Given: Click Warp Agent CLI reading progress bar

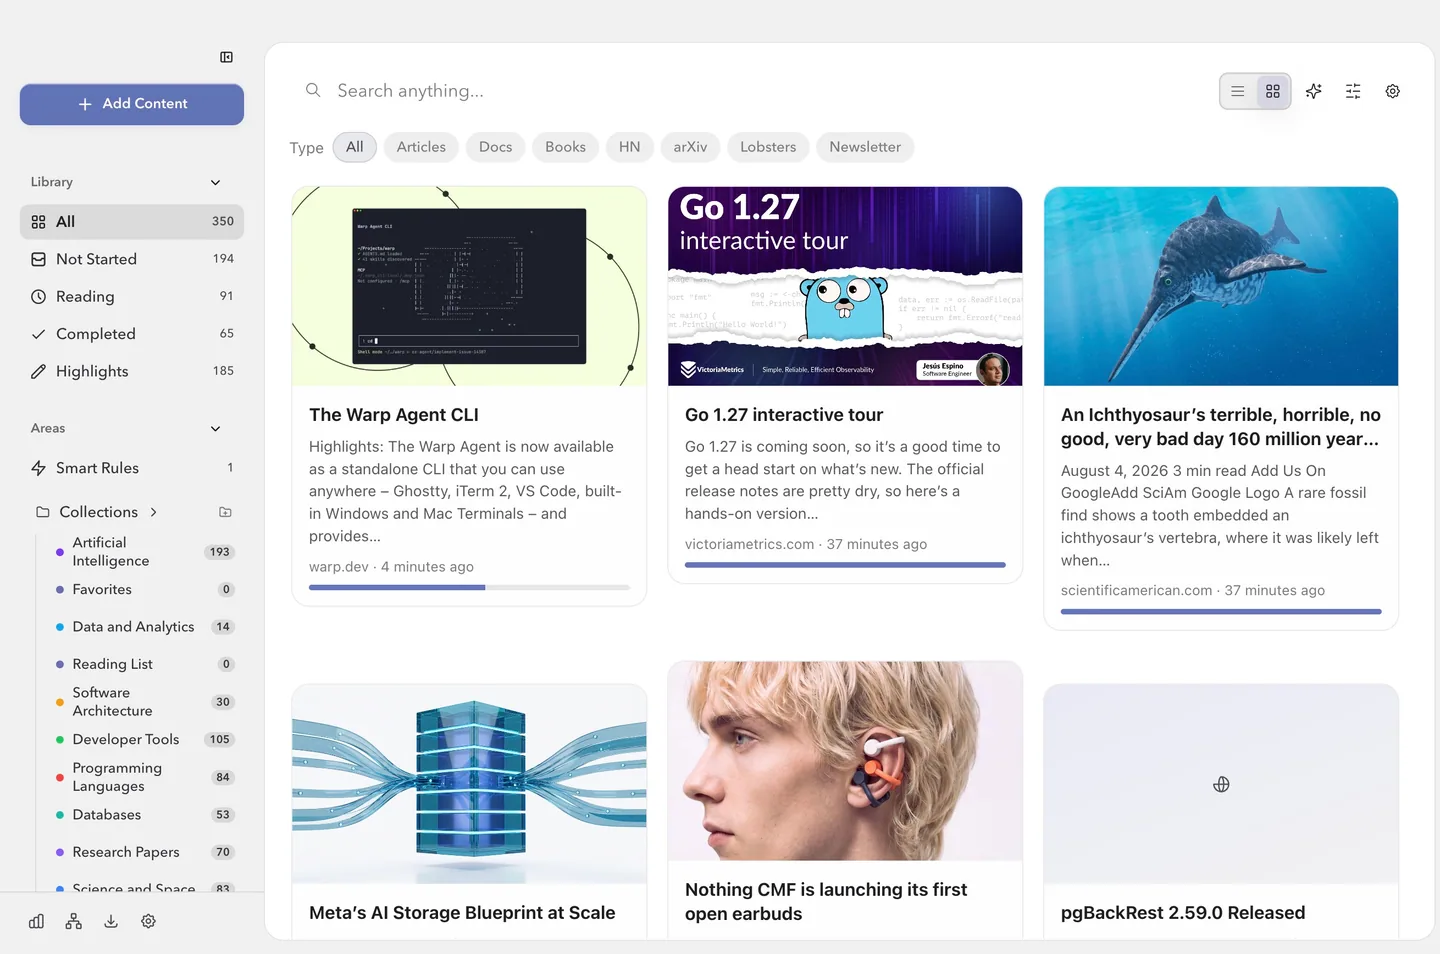Looking at the screenshot, I should [x=469, y=588].
